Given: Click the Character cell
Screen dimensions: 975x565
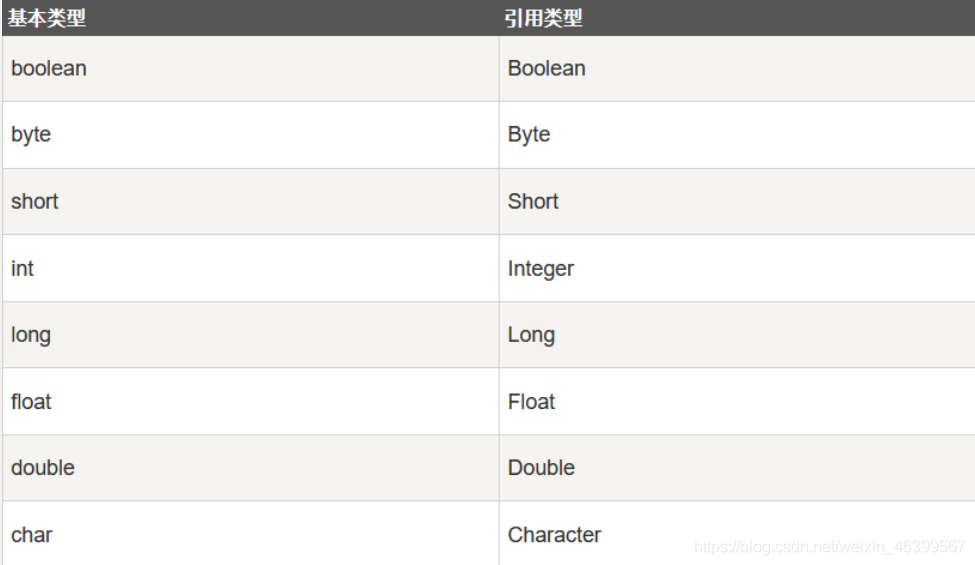Looking at the screenshot, I should (737, 533).
